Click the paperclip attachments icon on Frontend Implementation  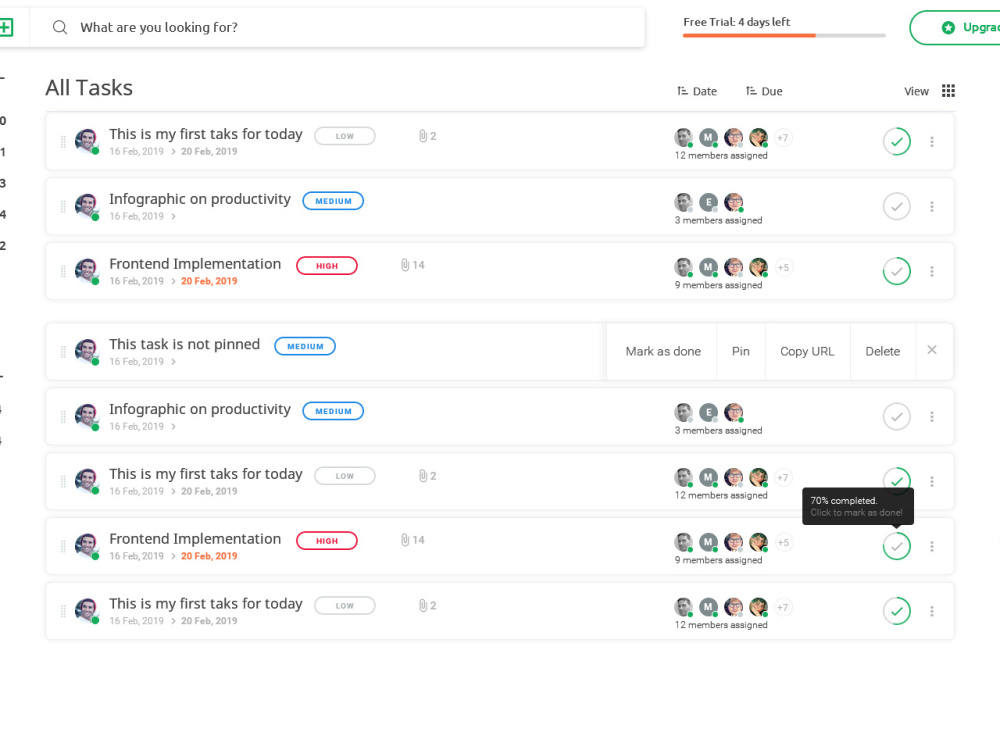tap(404, 264)
